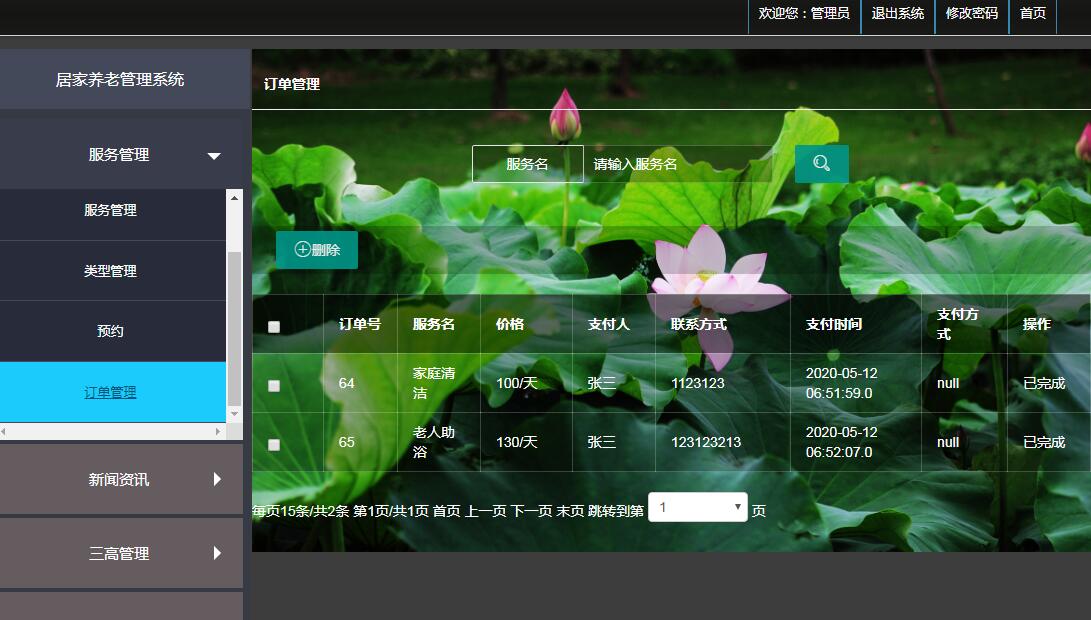The height and width of the screenshot is (620, 1091).
Task: Click 已完成 status for order 64
Action: (1044, 383)
